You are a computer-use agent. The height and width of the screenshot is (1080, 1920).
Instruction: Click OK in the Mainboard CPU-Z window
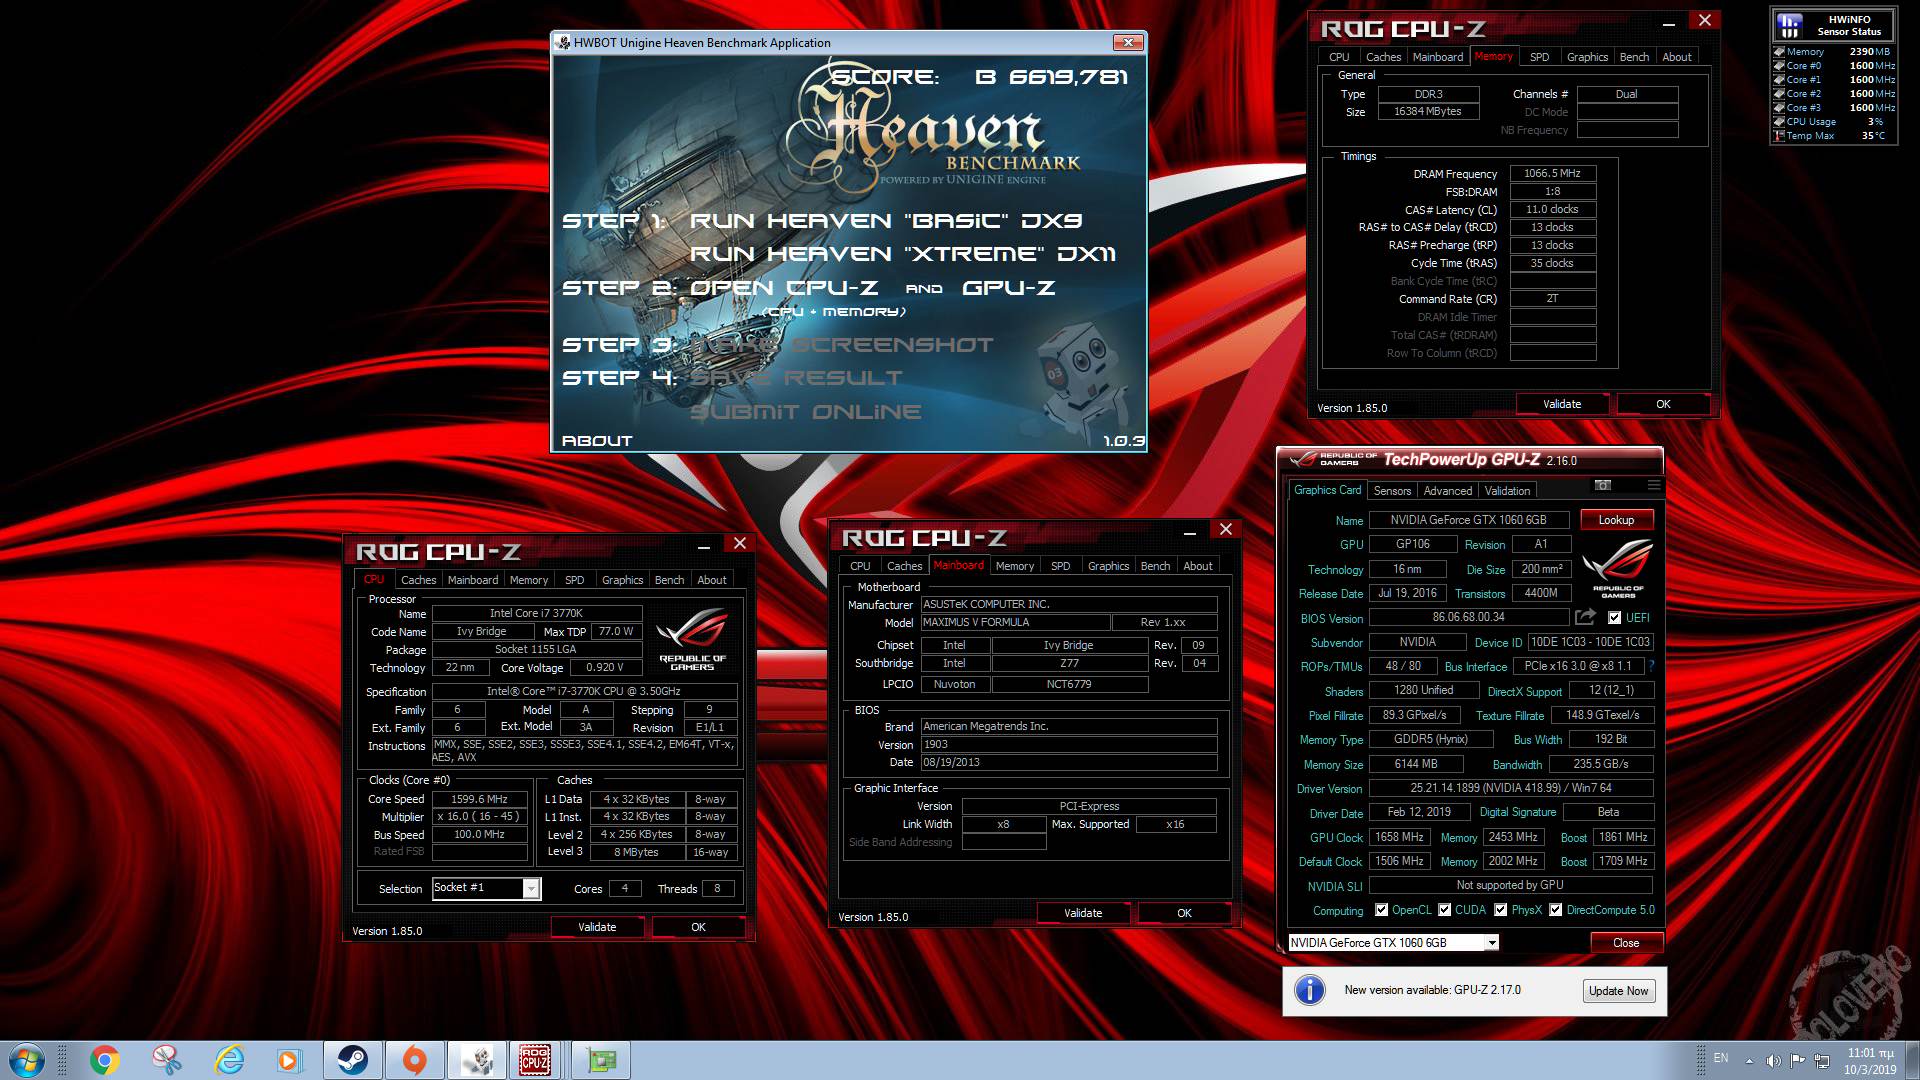click(1184, 913)
